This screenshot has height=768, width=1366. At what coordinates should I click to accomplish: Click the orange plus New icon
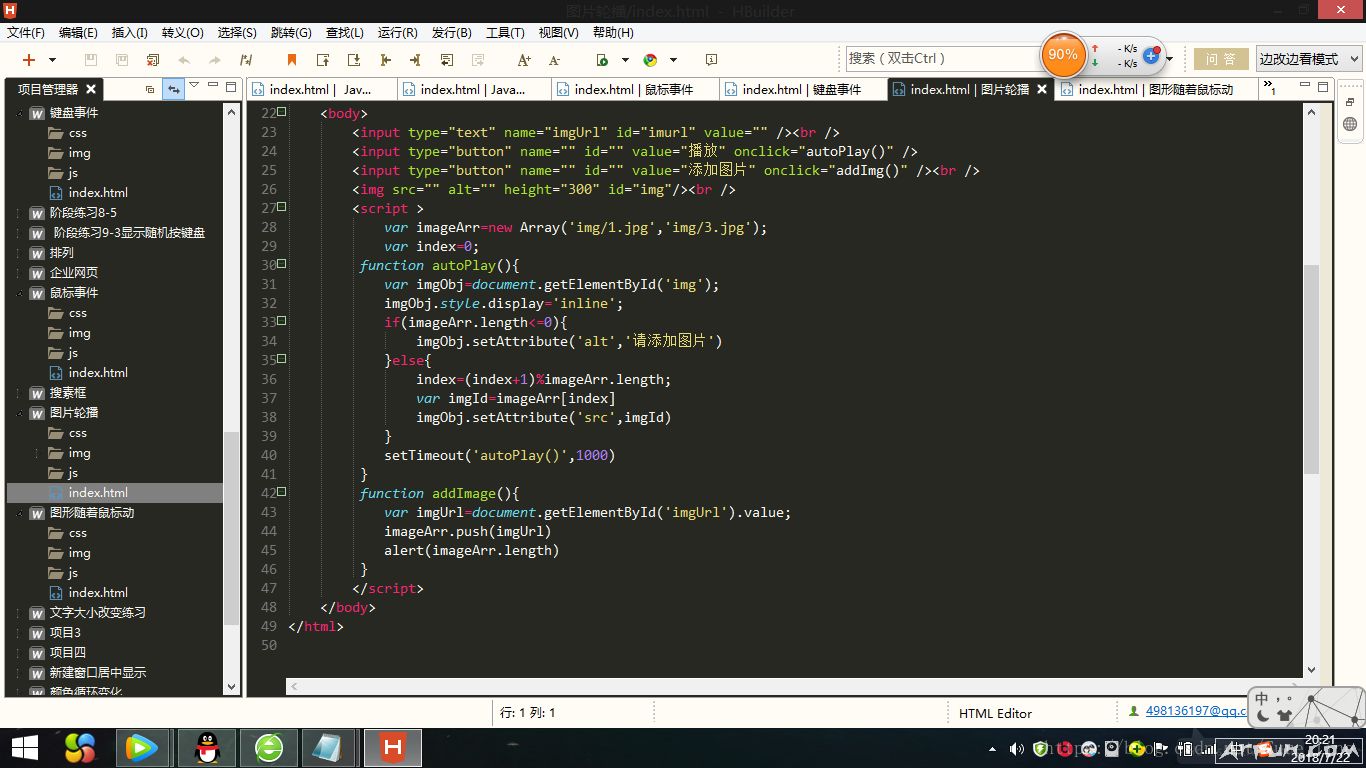coord(29,60)
